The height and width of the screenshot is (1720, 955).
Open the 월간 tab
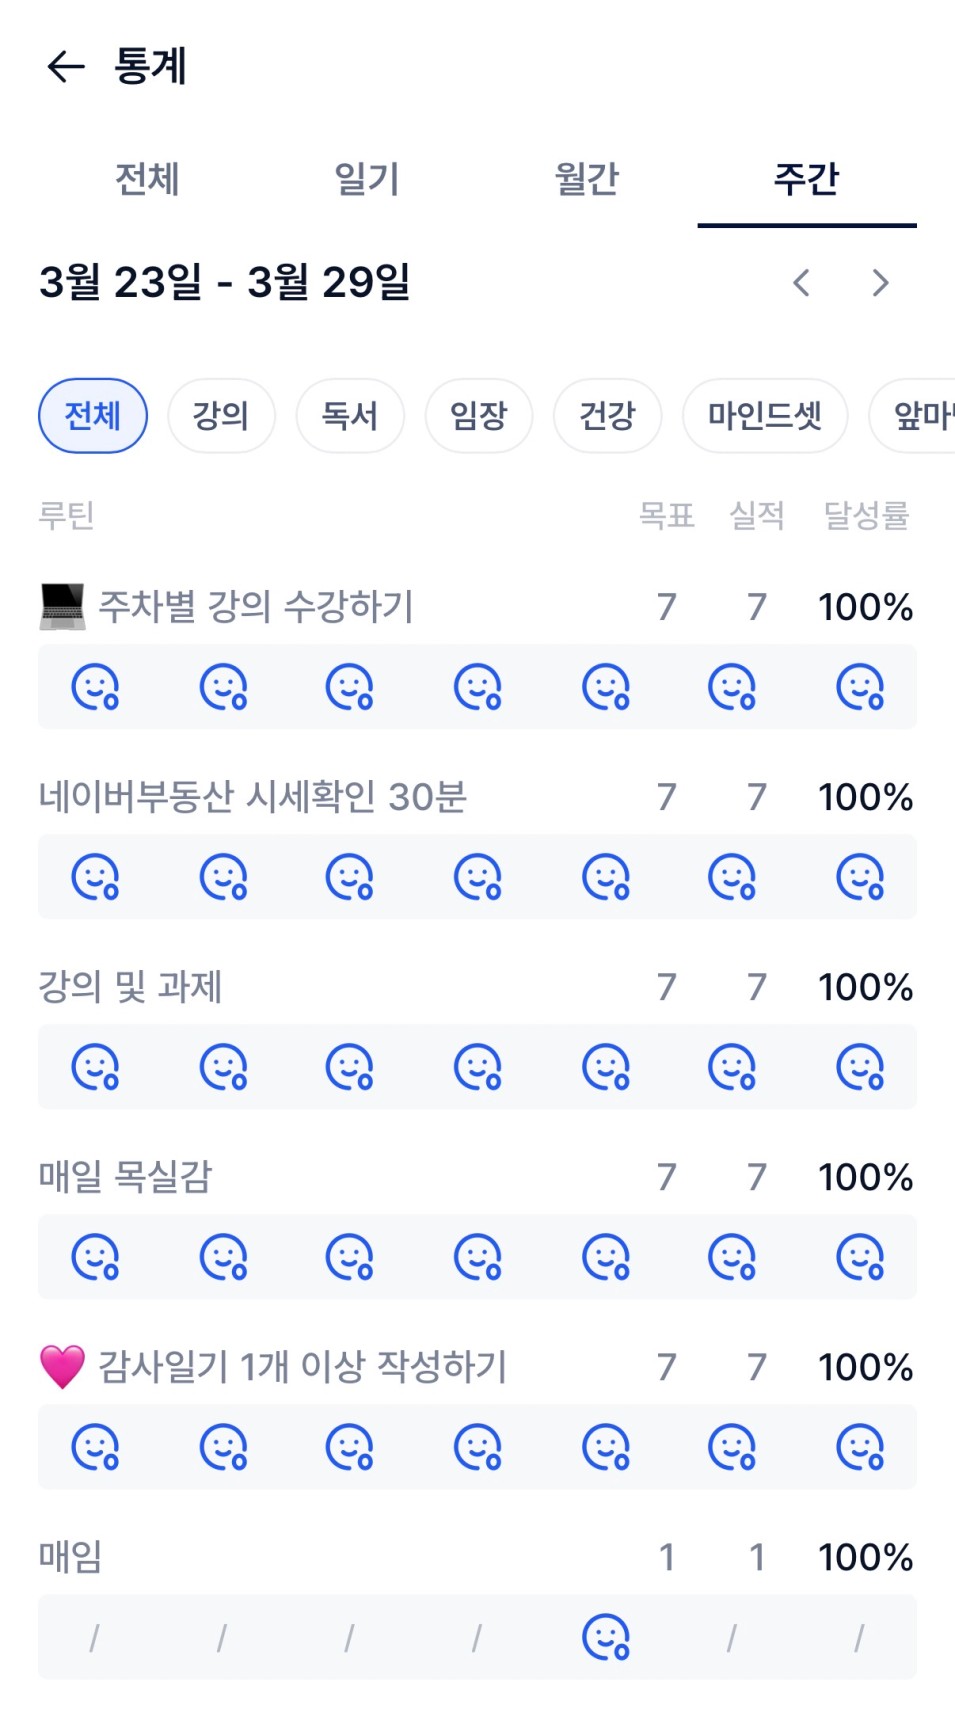click(x=587, y=180)
